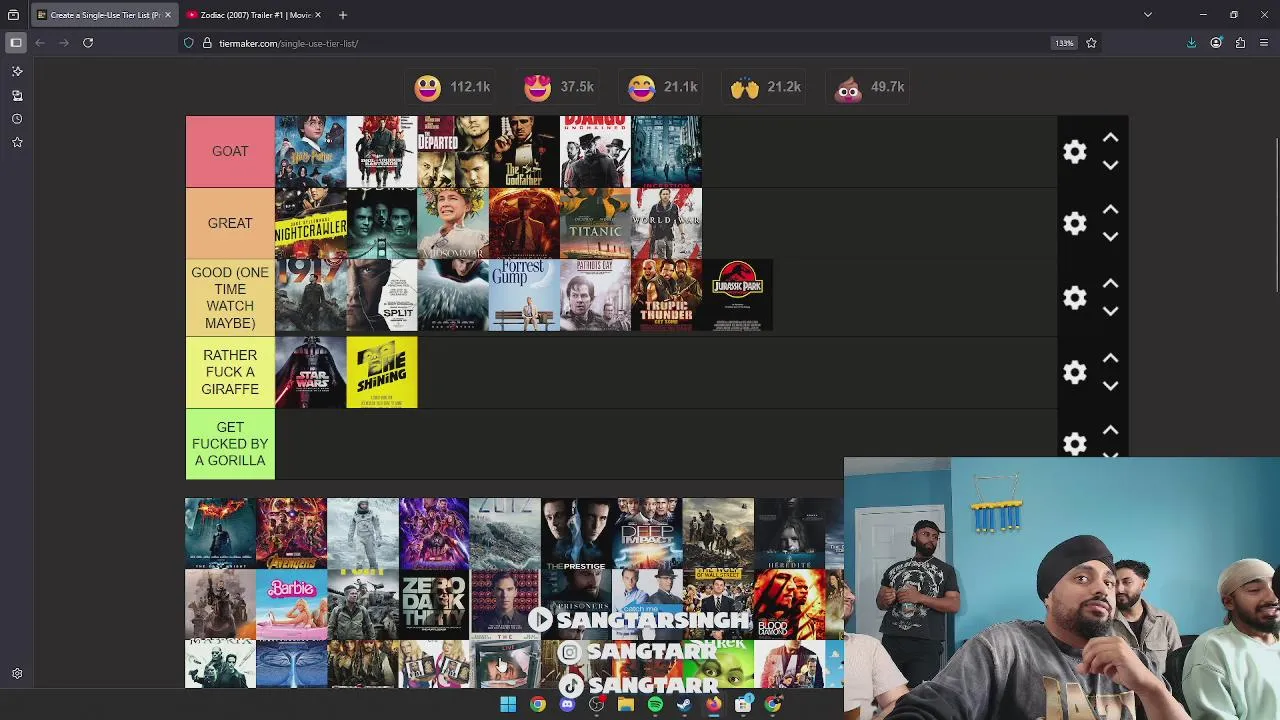
Task: Open the AI chatbot sidebar icon
Action: (17, 71)
